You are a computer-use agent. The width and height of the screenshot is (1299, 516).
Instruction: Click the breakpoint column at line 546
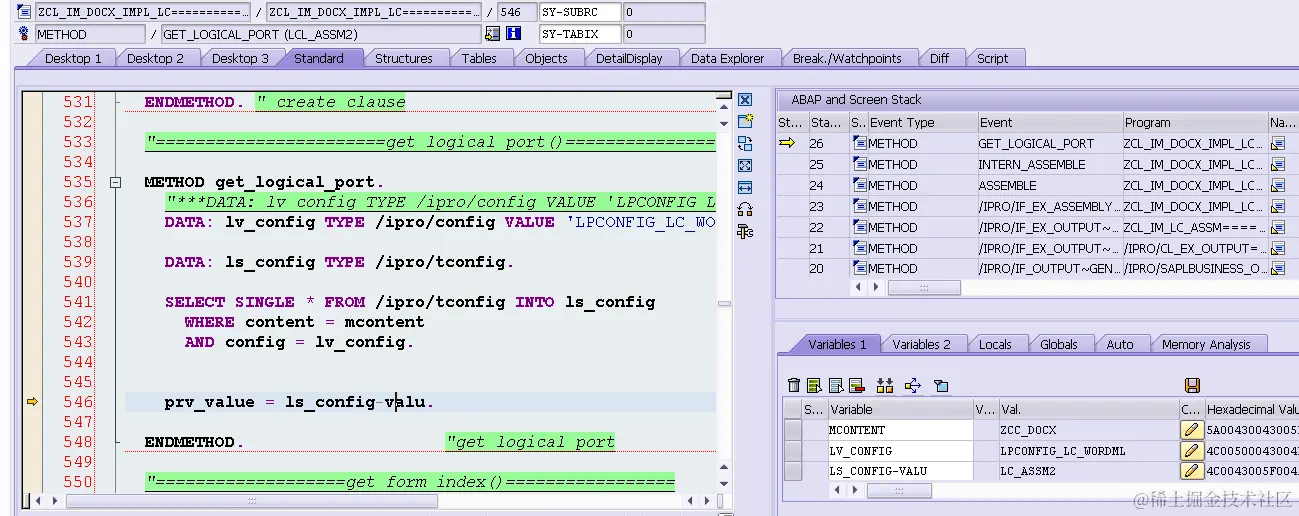click(32, 402)
